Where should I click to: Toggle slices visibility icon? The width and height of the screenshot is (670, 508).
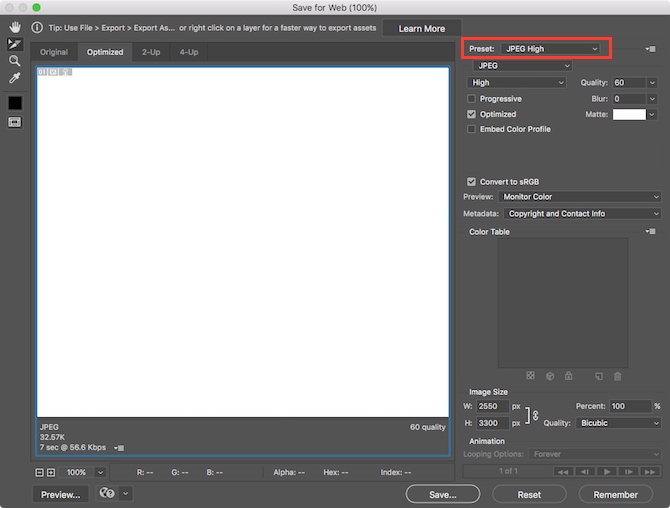(x=15, y=122)
